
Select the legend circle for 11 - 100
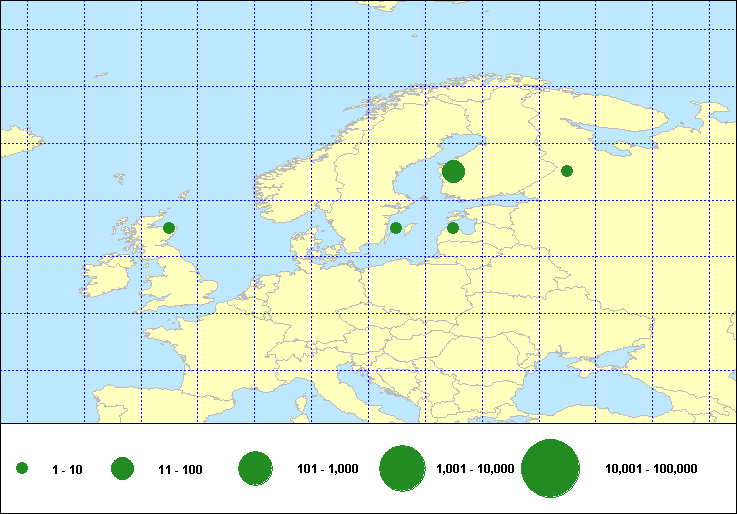(123, 469)
